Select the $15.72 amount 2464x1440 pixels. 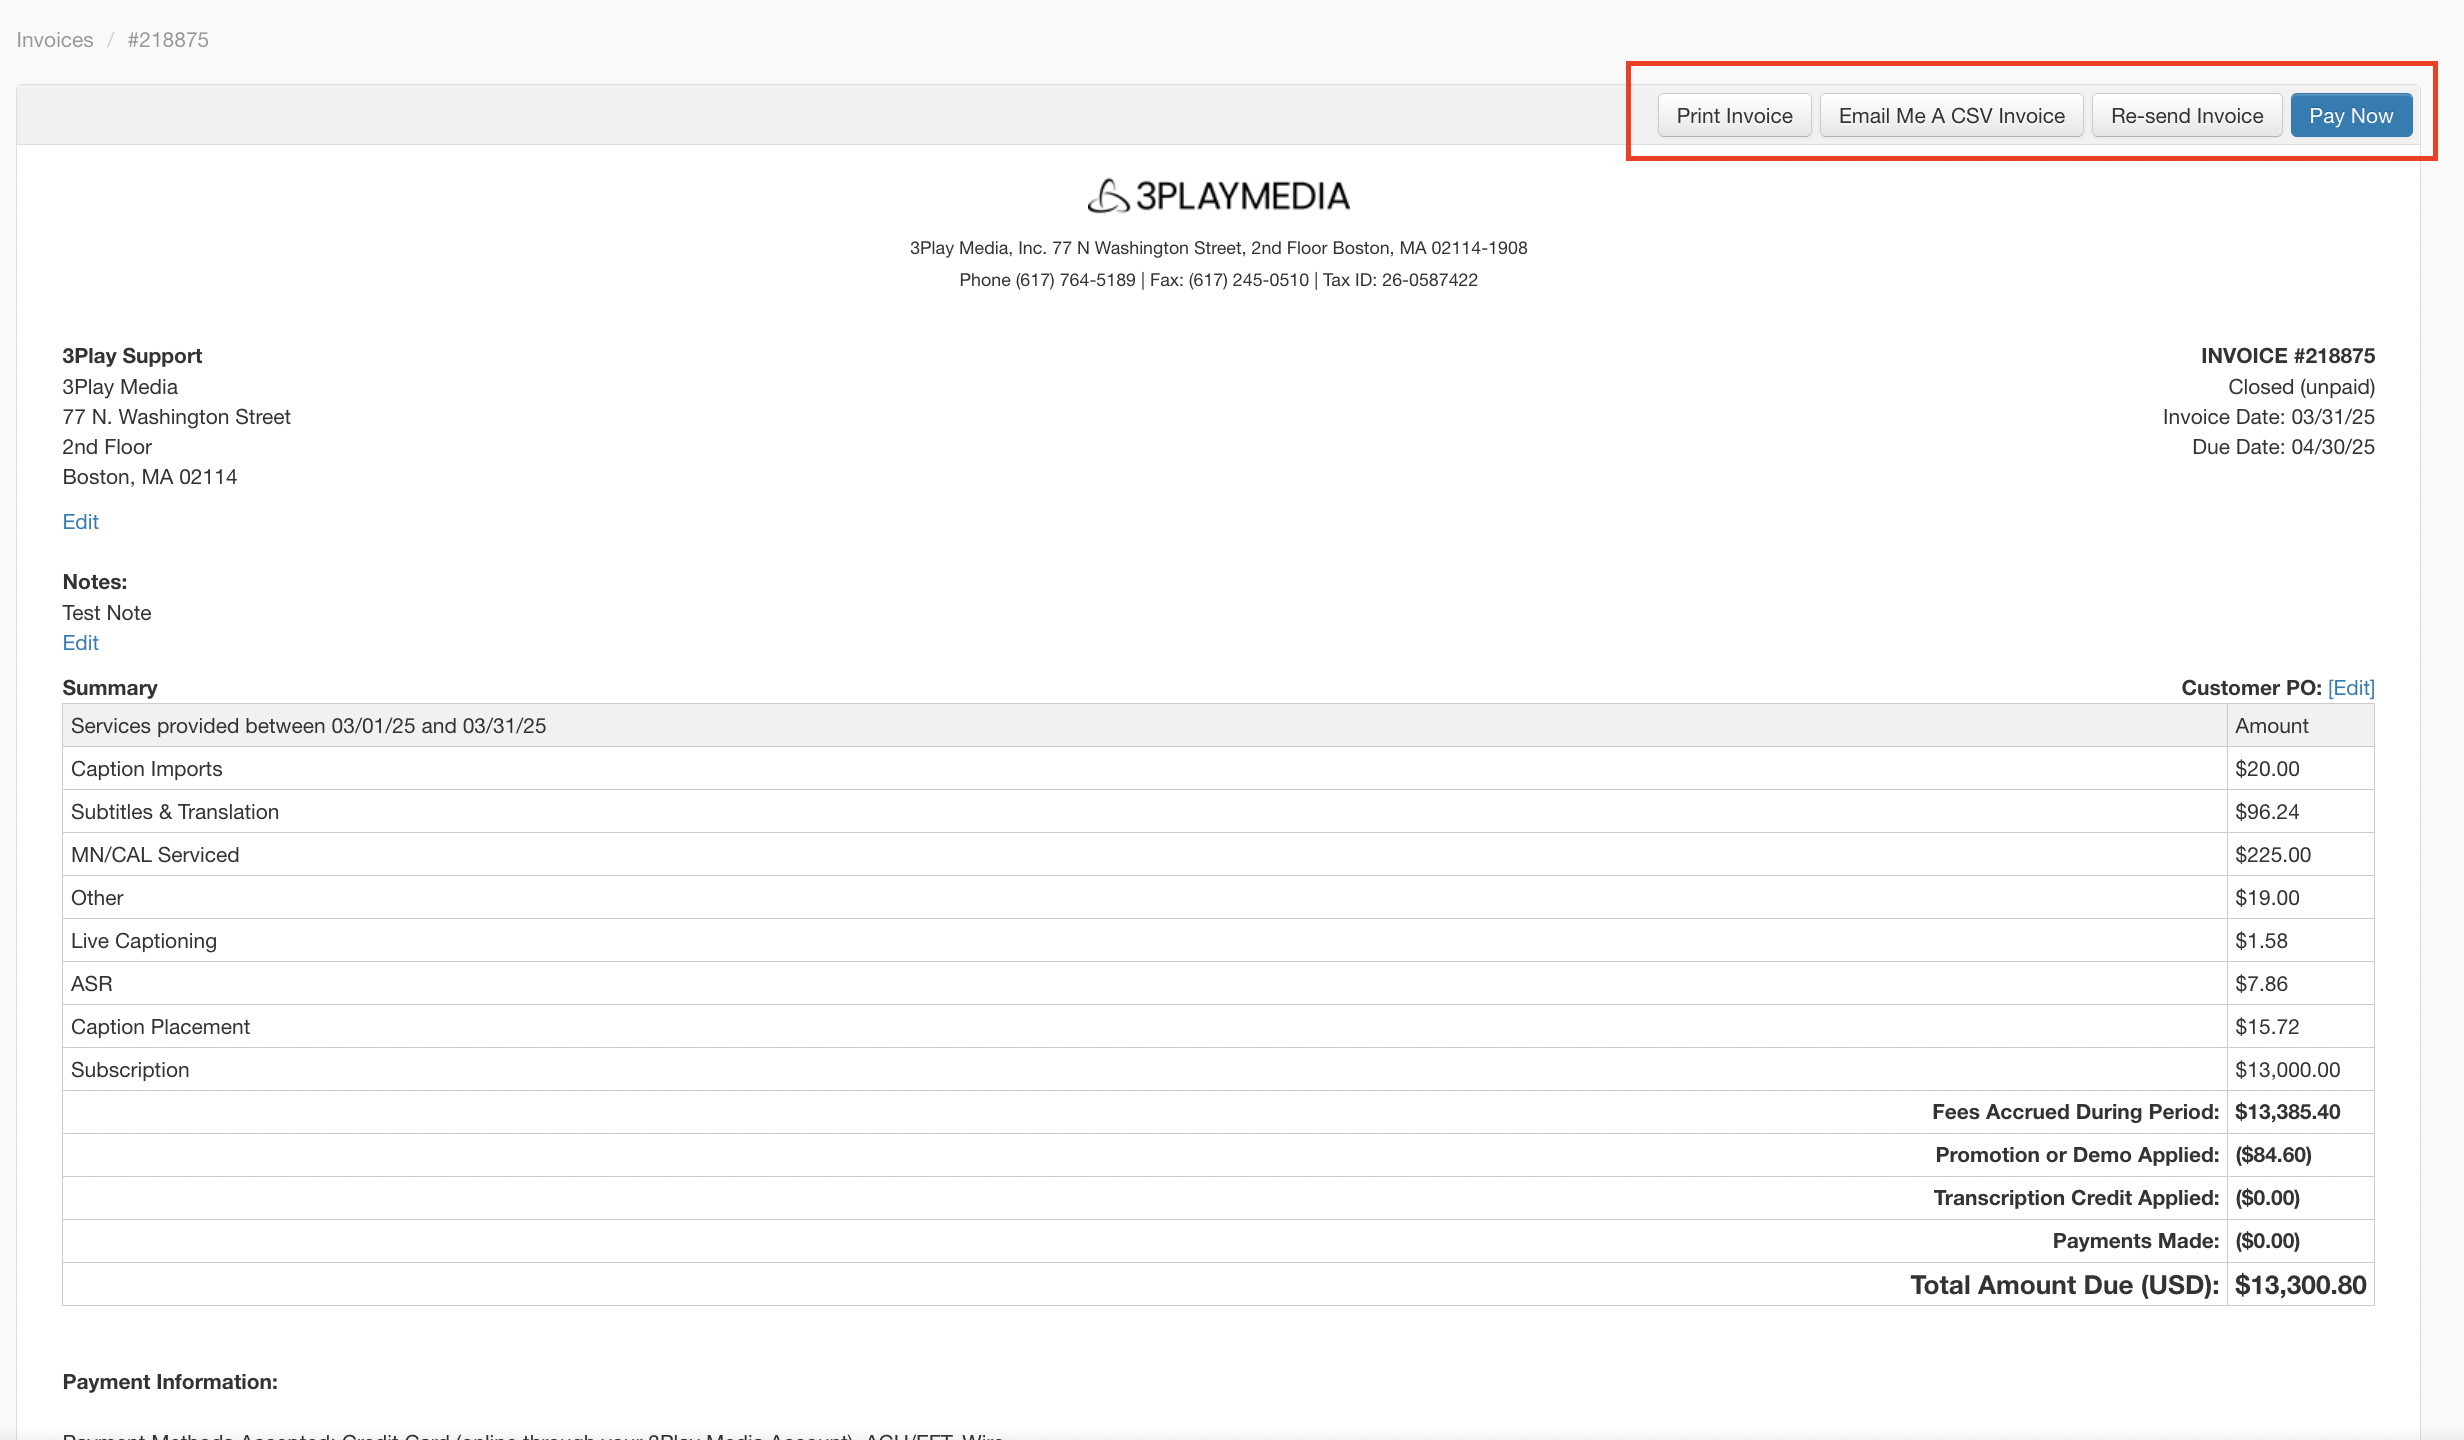click(x=2267, y=1027)
